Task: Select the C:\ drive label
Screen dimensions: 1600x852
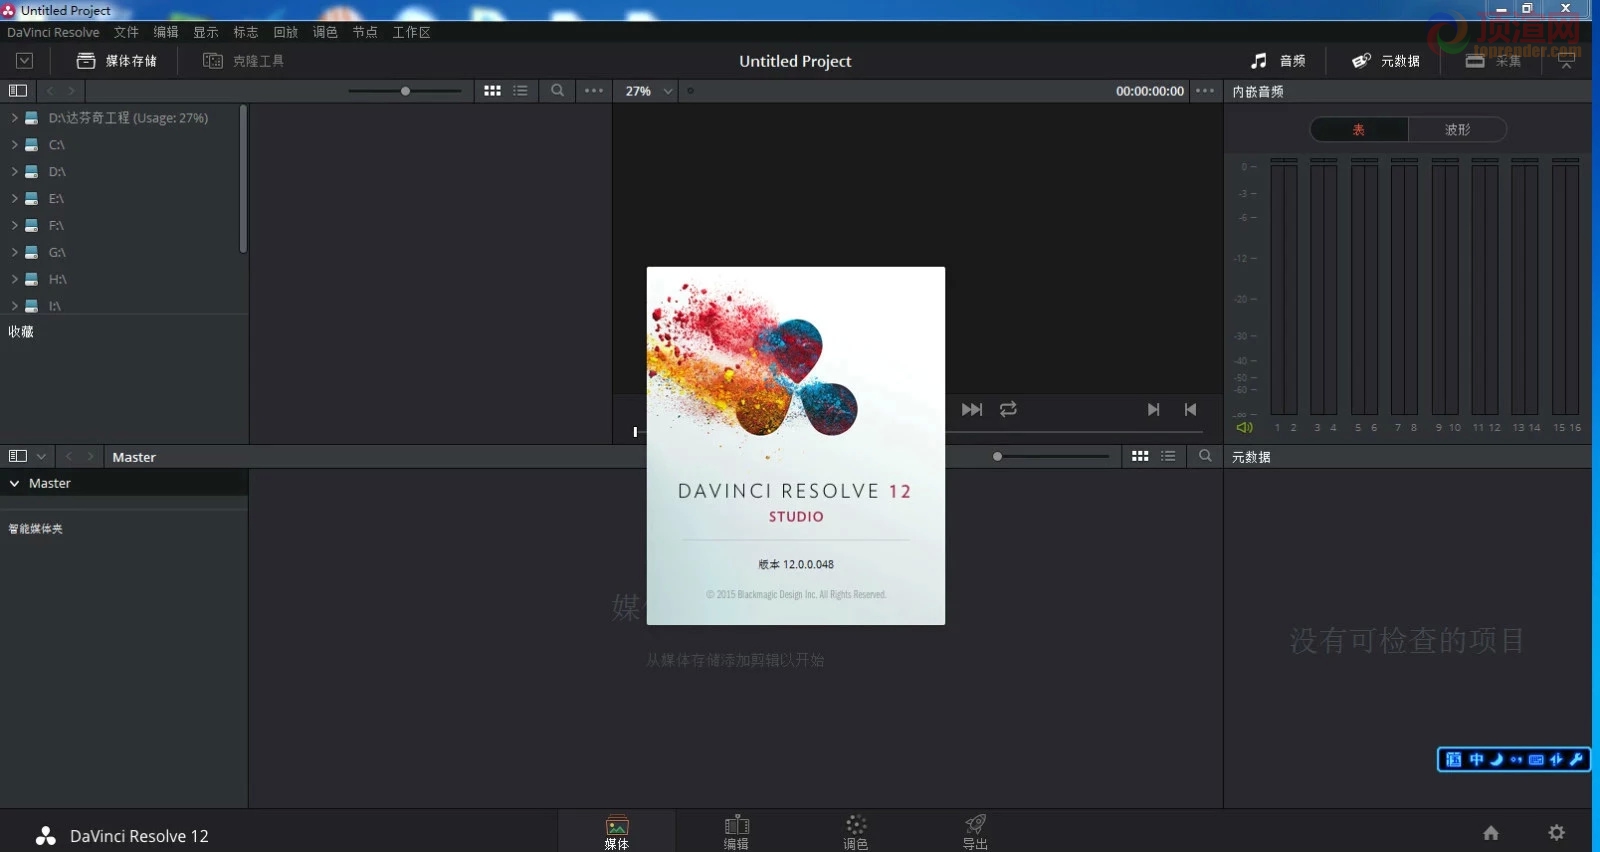Action: (x=56, y=145)
